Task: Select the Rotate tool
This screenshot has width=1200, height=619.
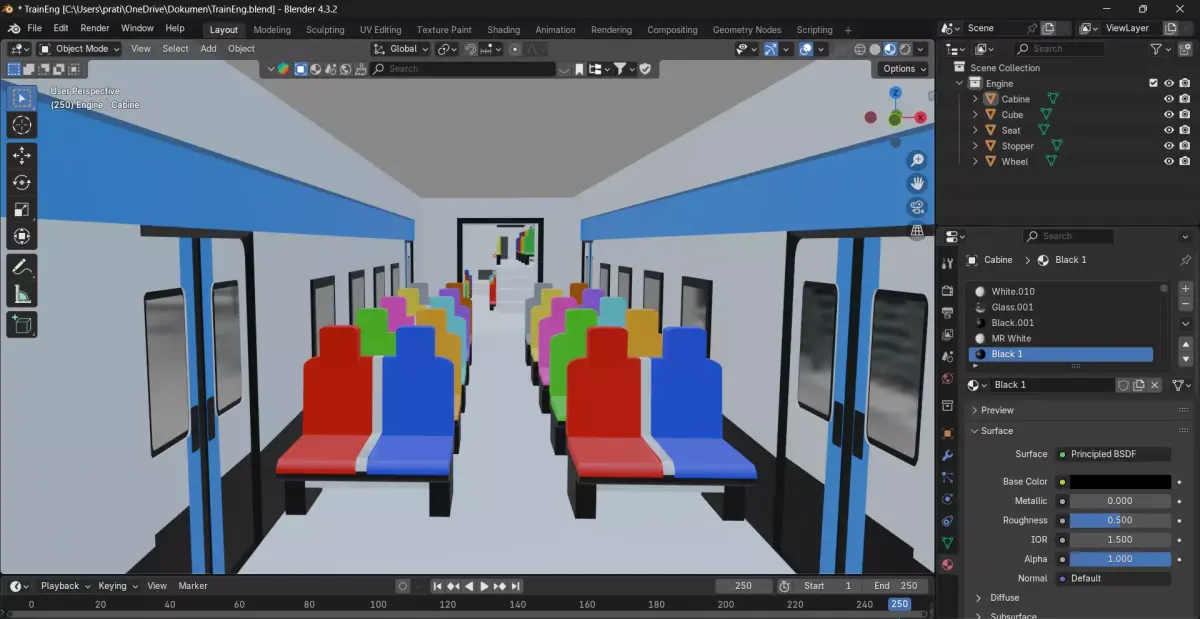Action: coord(22,183)
